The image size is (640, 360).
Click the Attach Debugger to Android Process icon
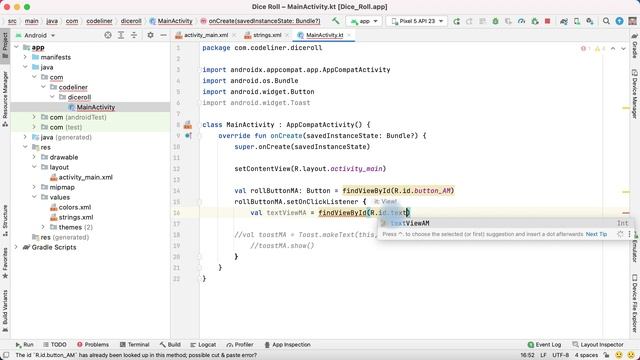click(535, 21)
